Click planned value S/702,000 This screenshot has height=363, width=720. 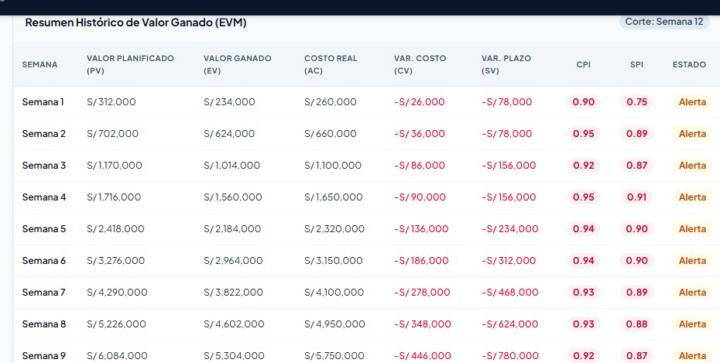tap(112, 134)
